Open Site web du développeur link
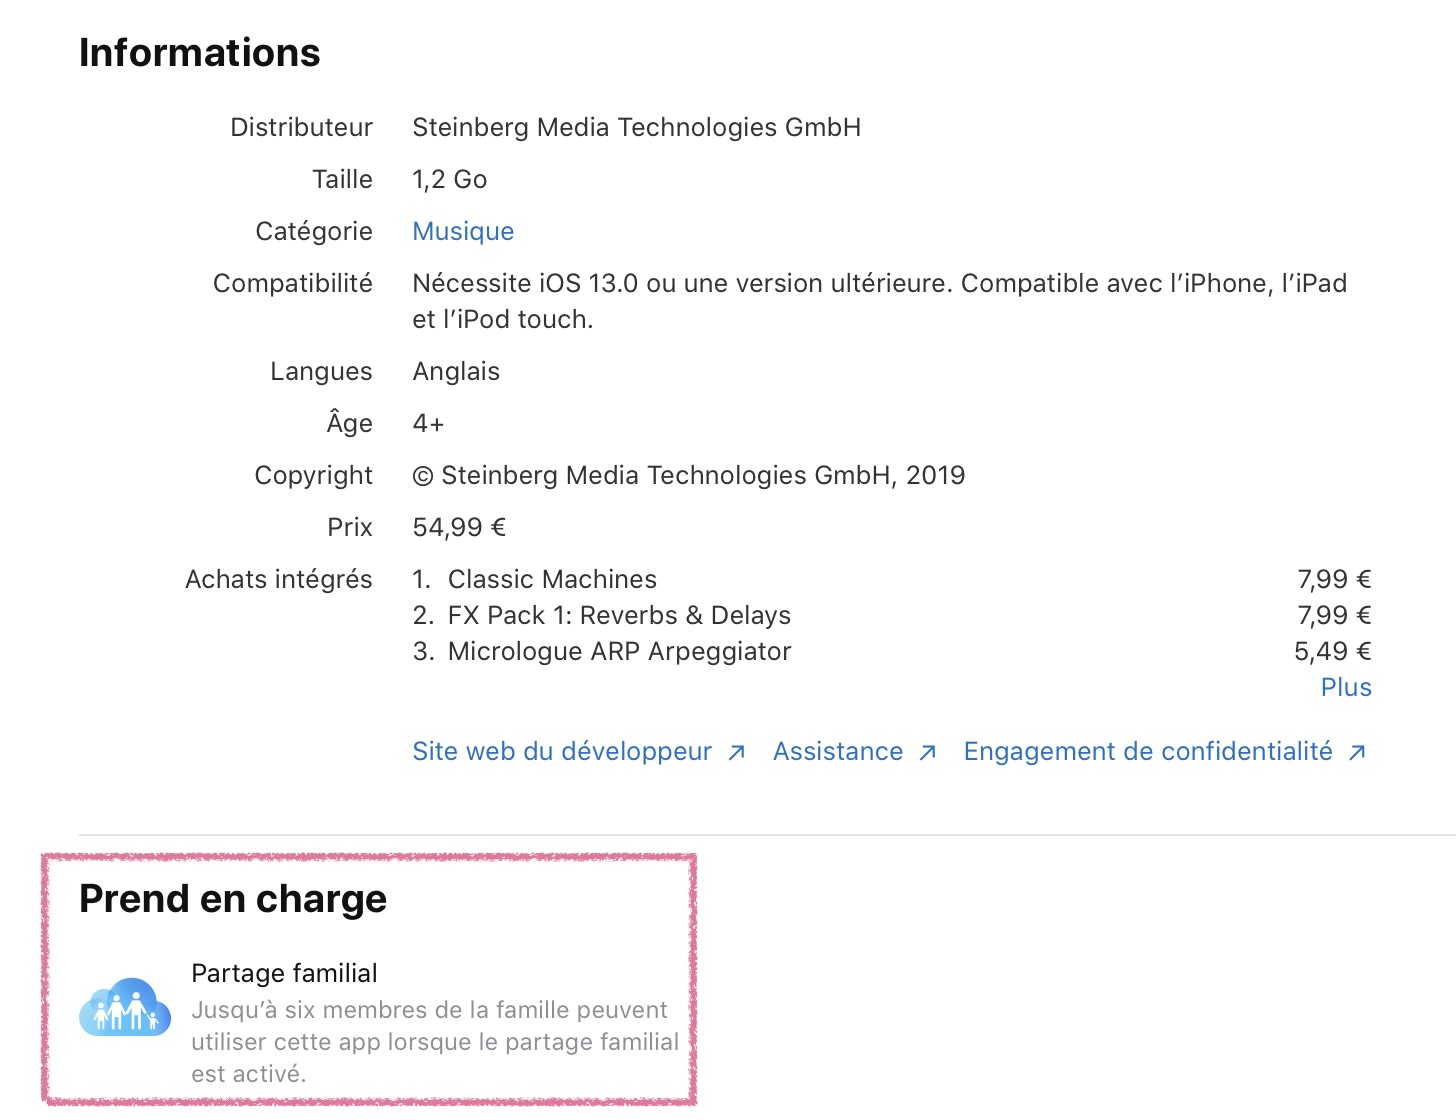 coord(562,752)
